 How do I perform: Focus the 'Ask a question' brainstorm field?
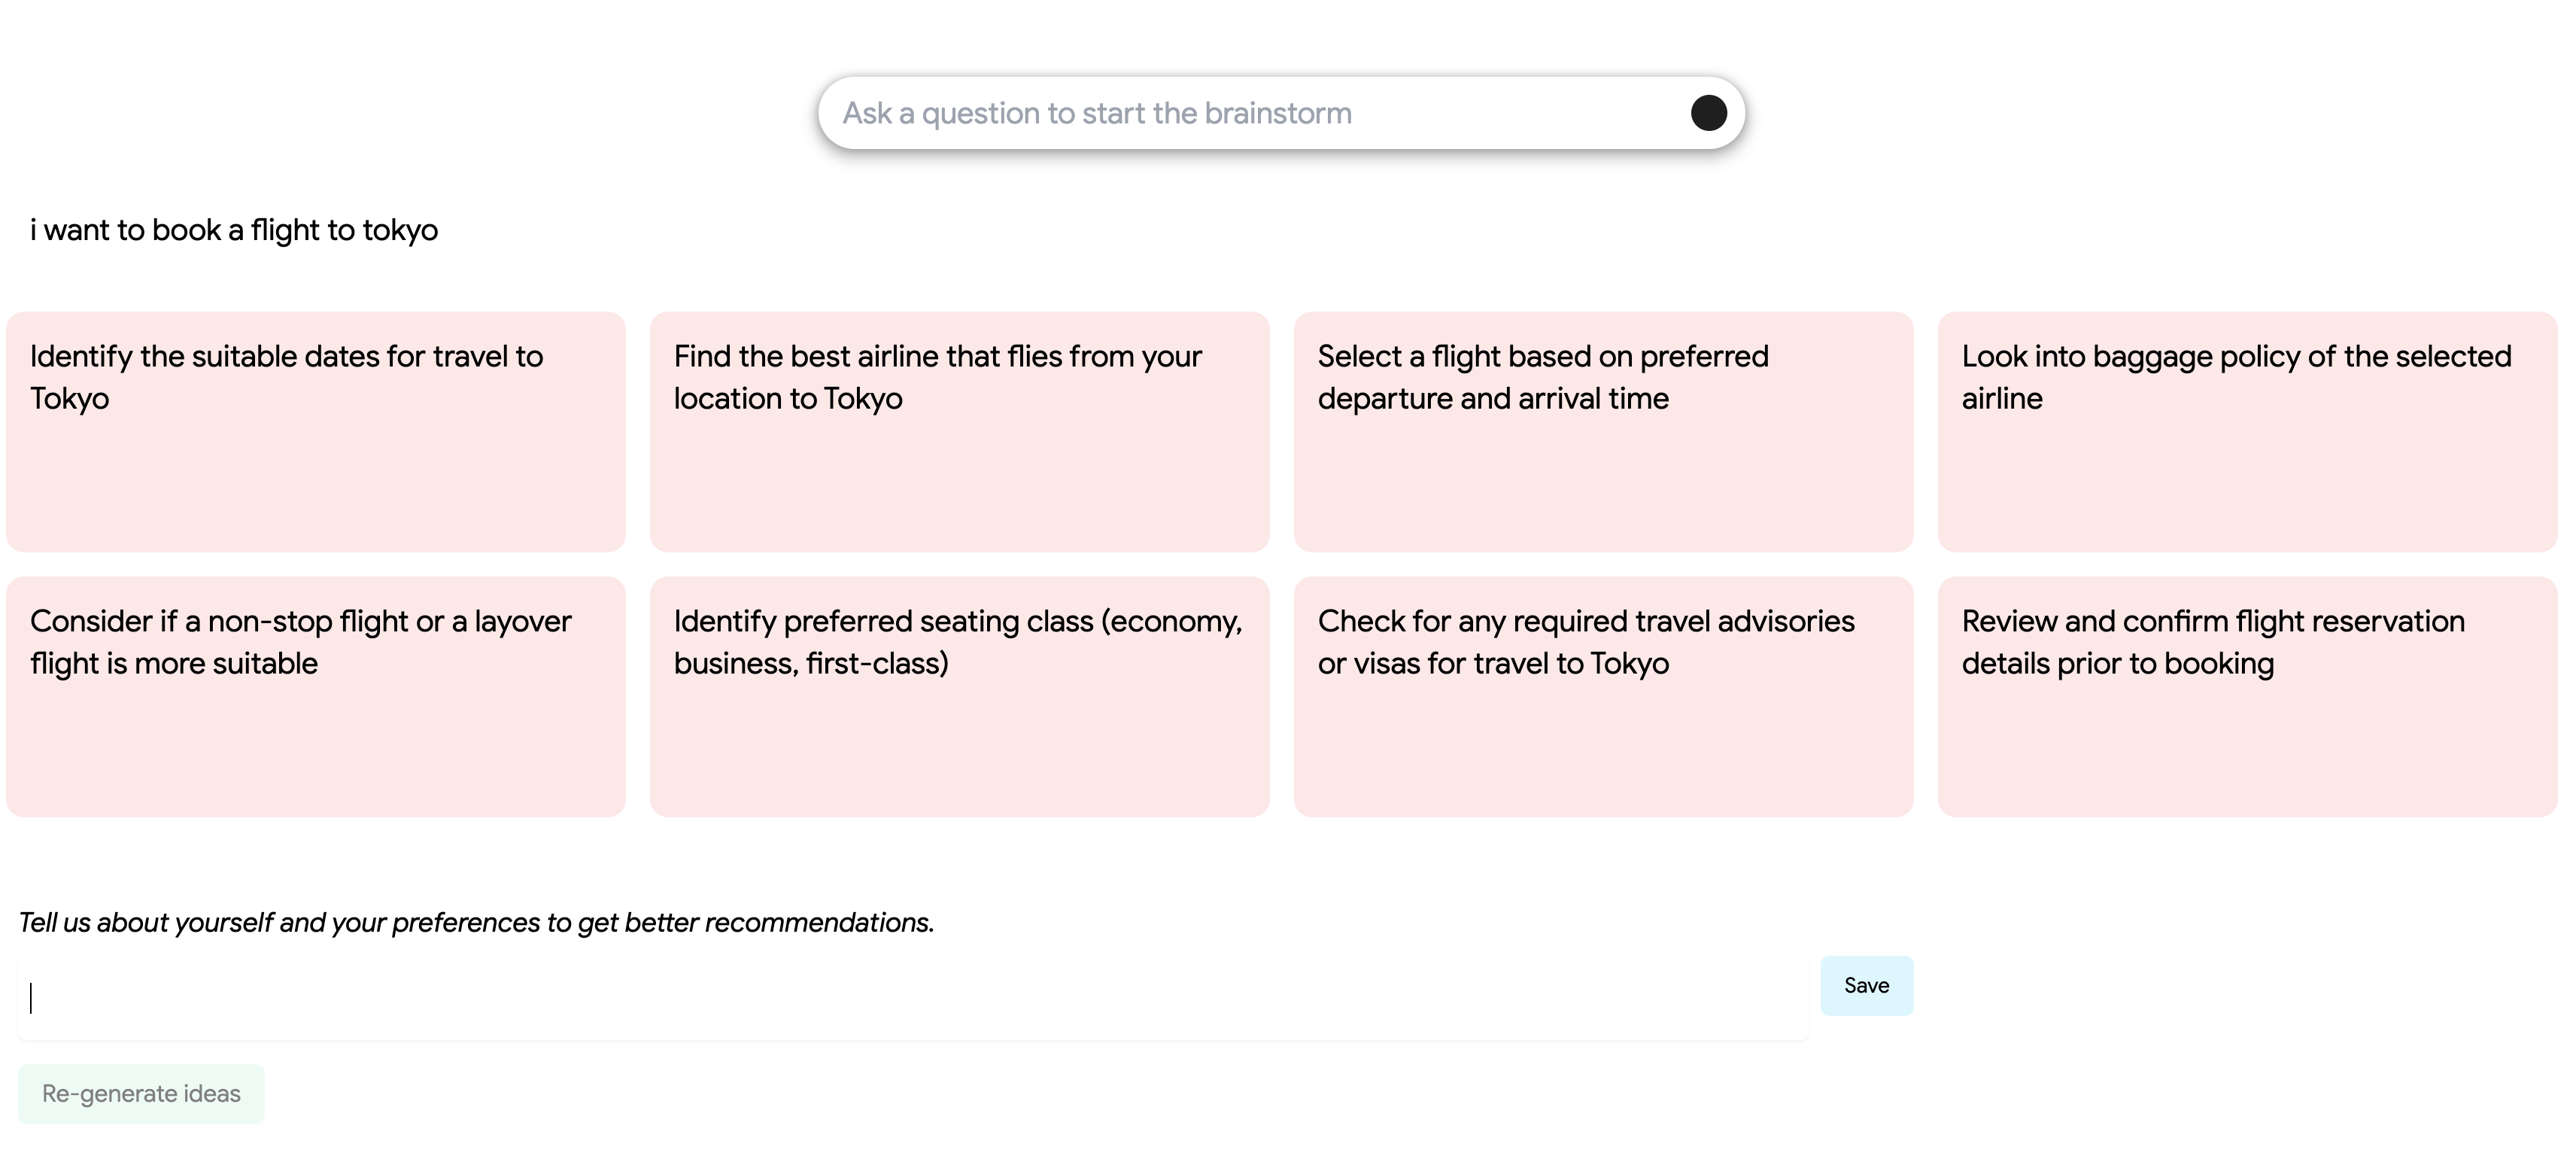[x=1250, y=113]
